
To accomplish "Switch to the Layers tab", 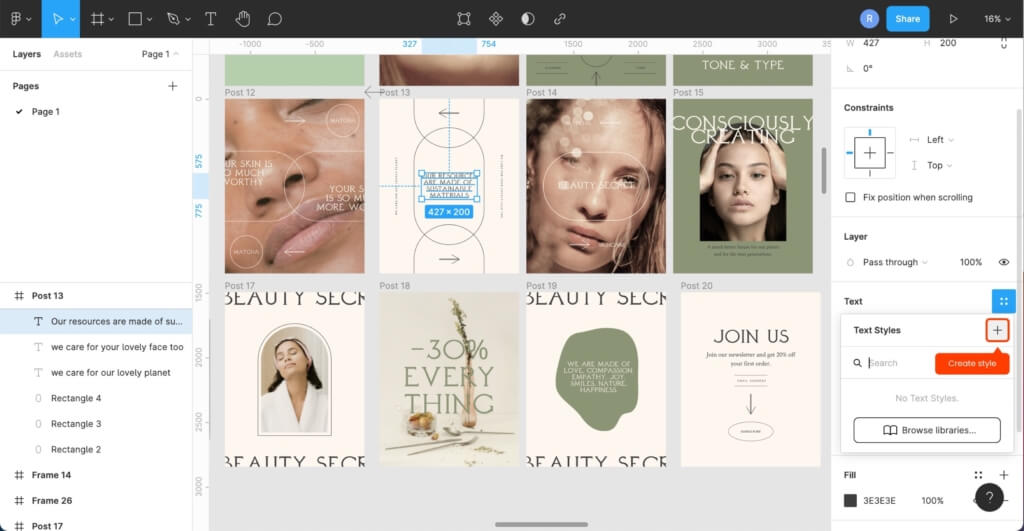I will 27,54.
